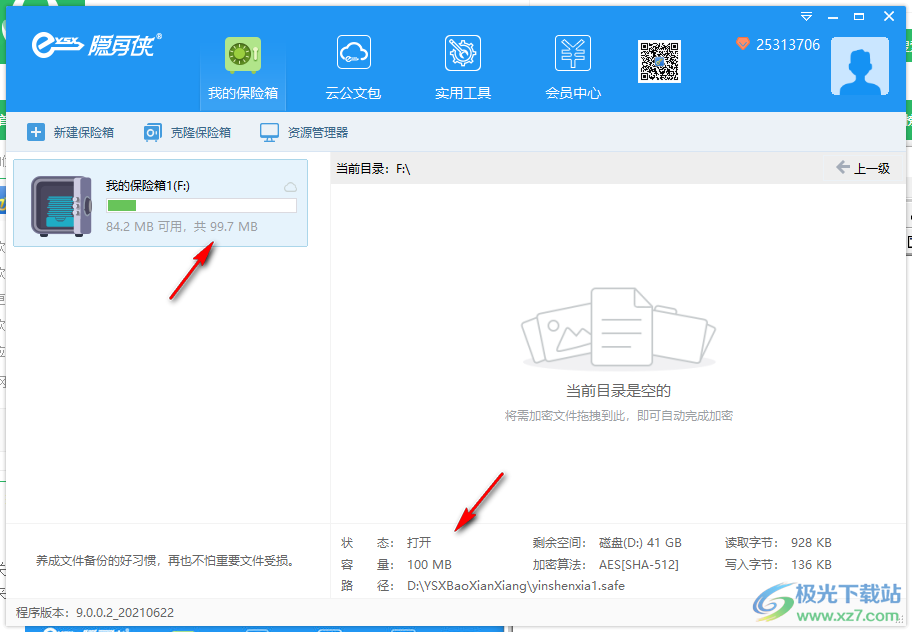The width and height of the screenshot is (912, 632).
Task: Open 新建保险箱 to create a new vault
Action: tap(70, 131)
